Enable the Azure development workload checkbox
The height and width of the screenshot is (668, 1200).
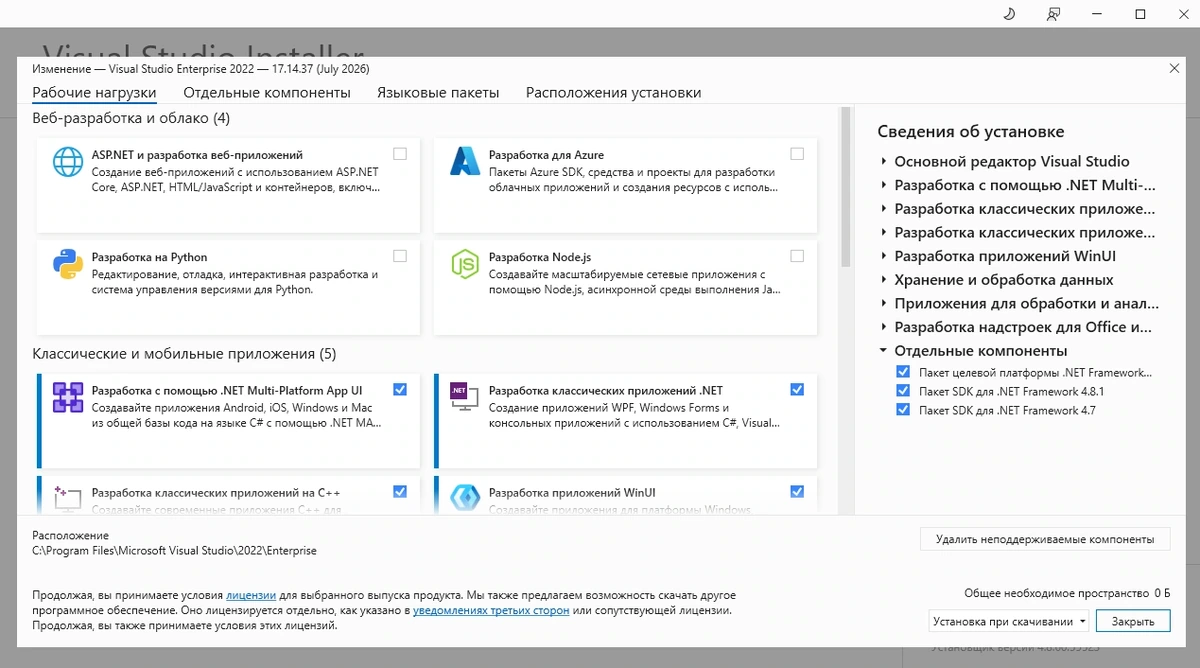pos(797,154)
